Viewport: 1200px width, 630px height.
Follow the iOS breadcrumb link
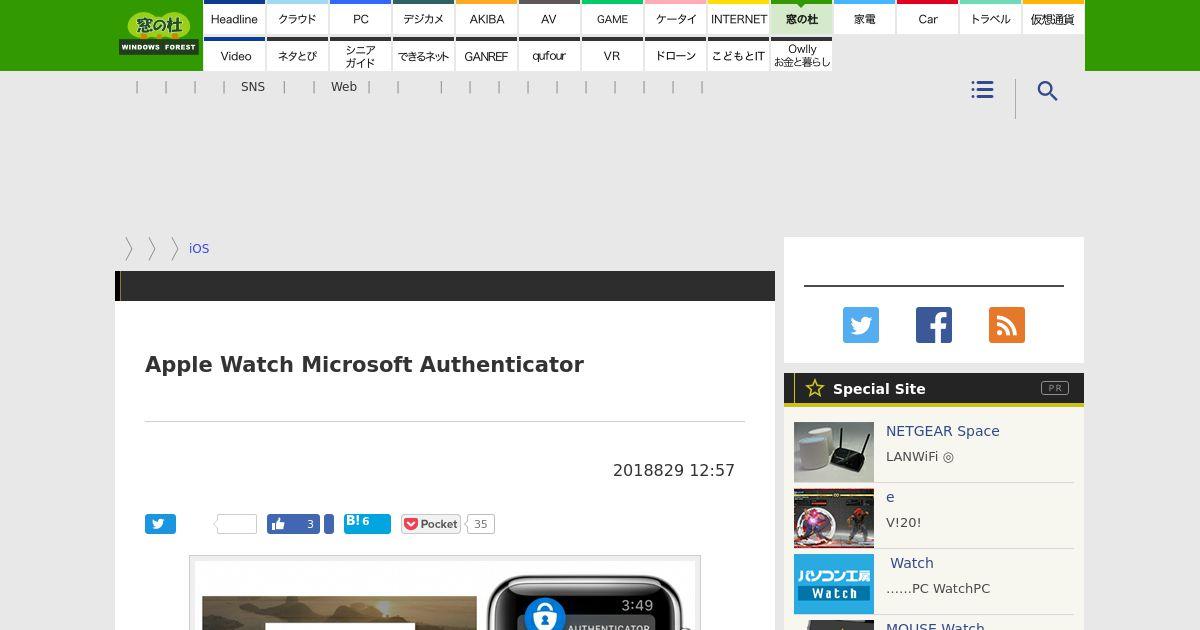(199, 248)
